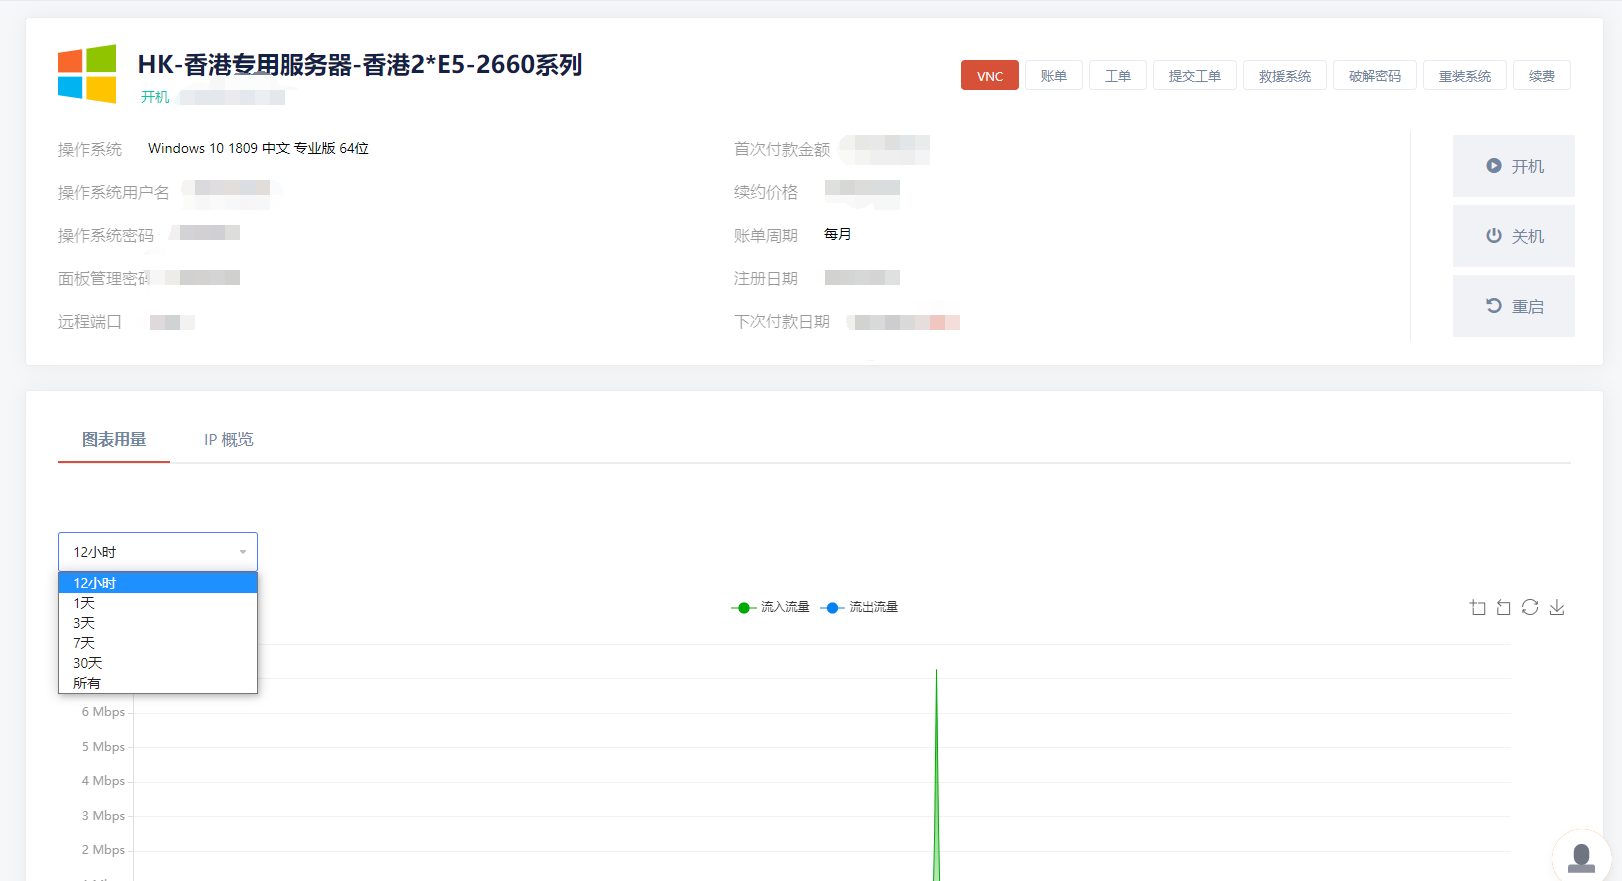This screenshot has height=881, width=1622.
Task: Power on server with 开机 button
Action: point(1513,166)
